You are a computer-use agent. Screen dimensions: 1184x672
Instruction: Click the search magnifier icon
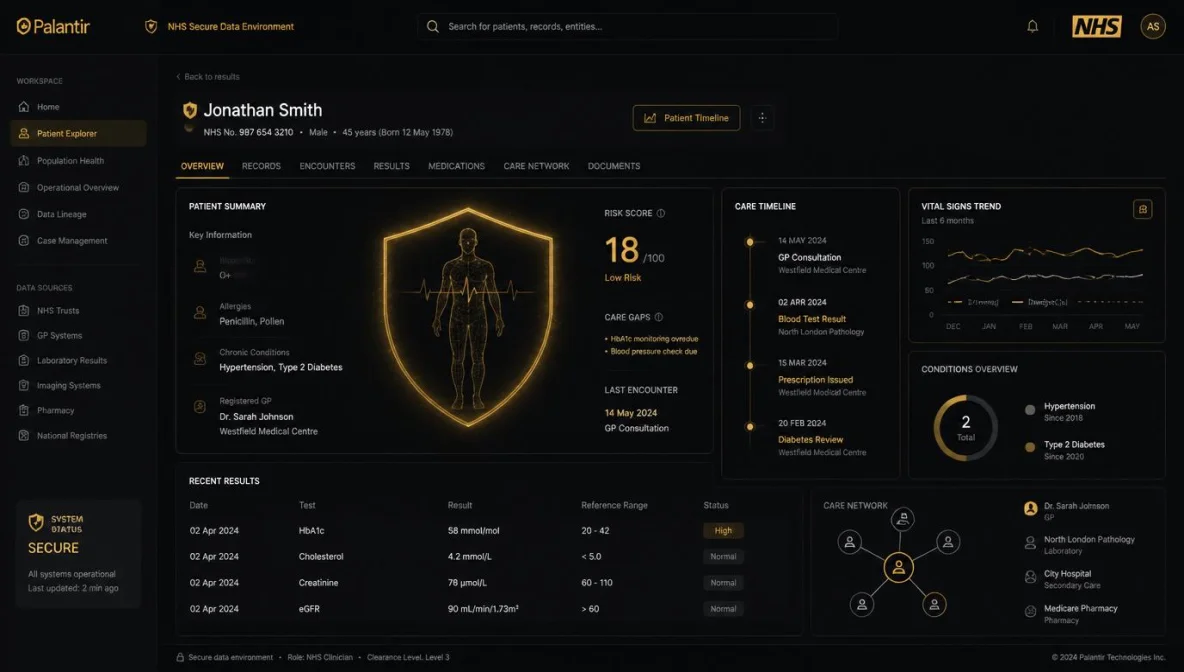(433, 26)
